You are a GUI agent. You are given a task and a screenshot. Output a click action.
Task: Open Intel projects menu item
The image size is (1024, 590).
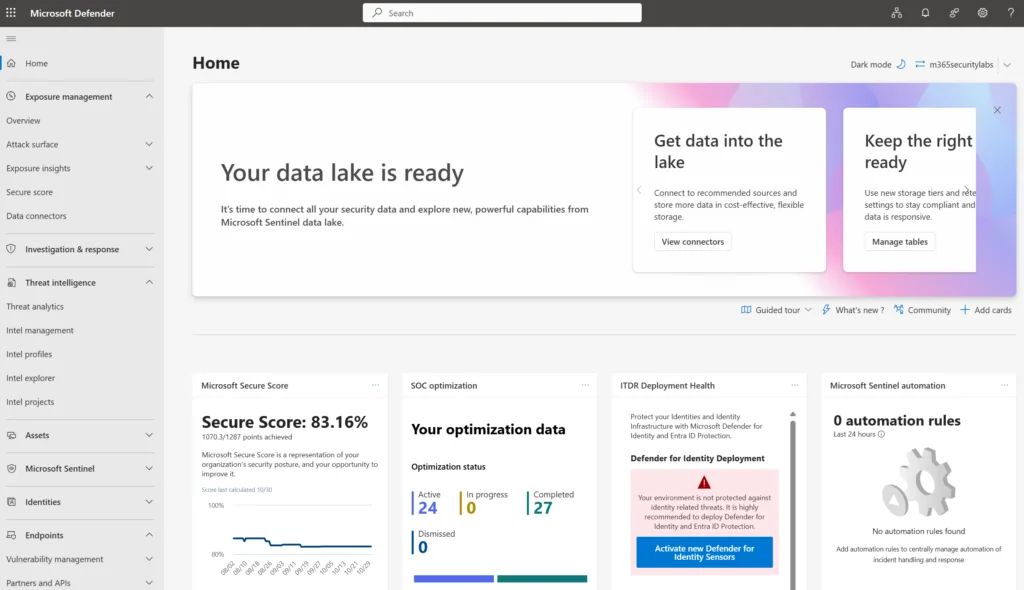click(x=30, y=402)
